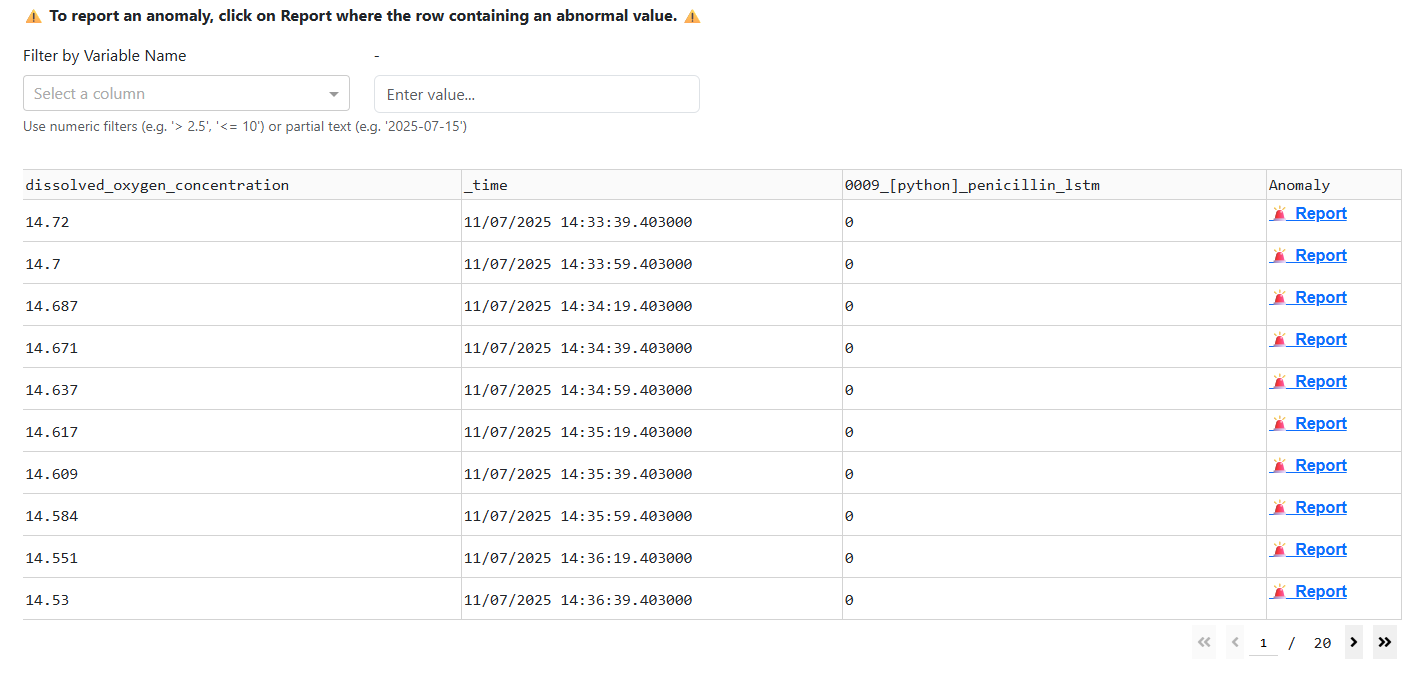The image size is (1424, 686).
Task: Go to the next page of results
Action: (x=1353, y=642)
